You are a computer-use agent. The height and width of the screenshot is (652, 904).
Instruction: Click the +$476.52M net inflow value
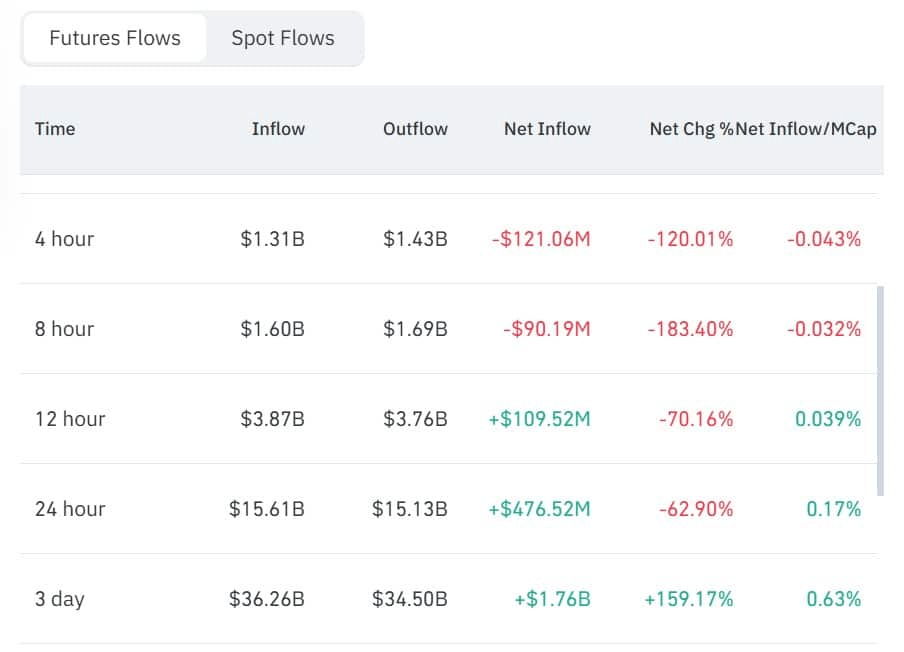tap(539, 509)
